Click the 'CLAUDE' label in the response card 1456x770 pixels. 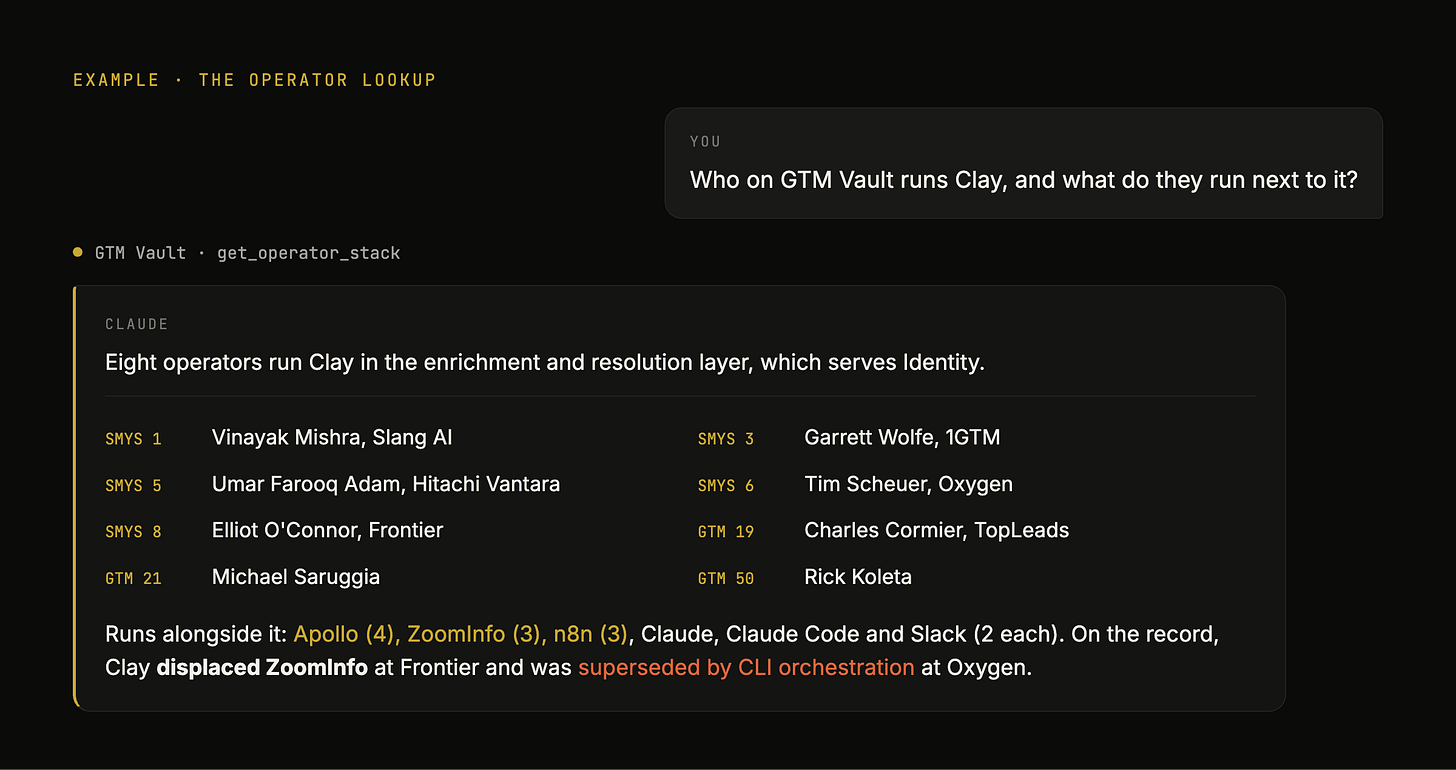pyautogui.click(x=137, y=324)
